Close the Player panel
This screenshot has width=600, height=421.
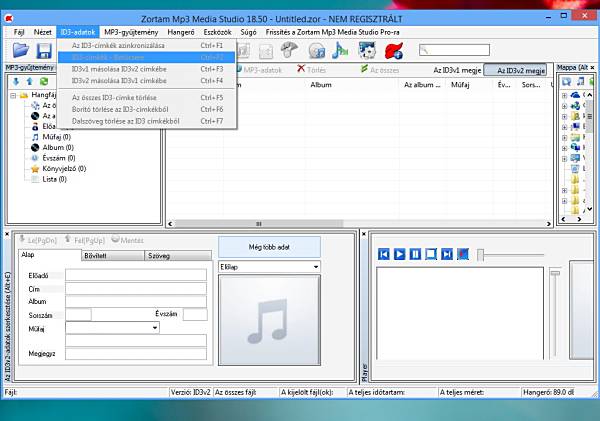point(364,233)
